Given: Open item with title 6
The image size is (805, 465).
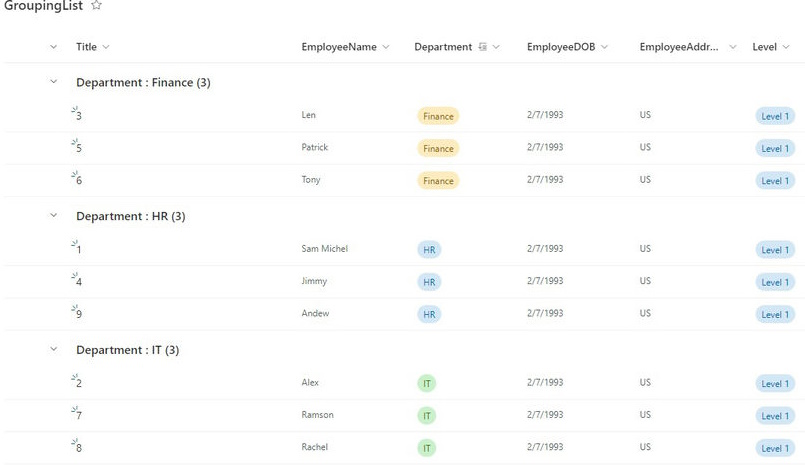Looking at the screenshot, I should coord(79,181).
